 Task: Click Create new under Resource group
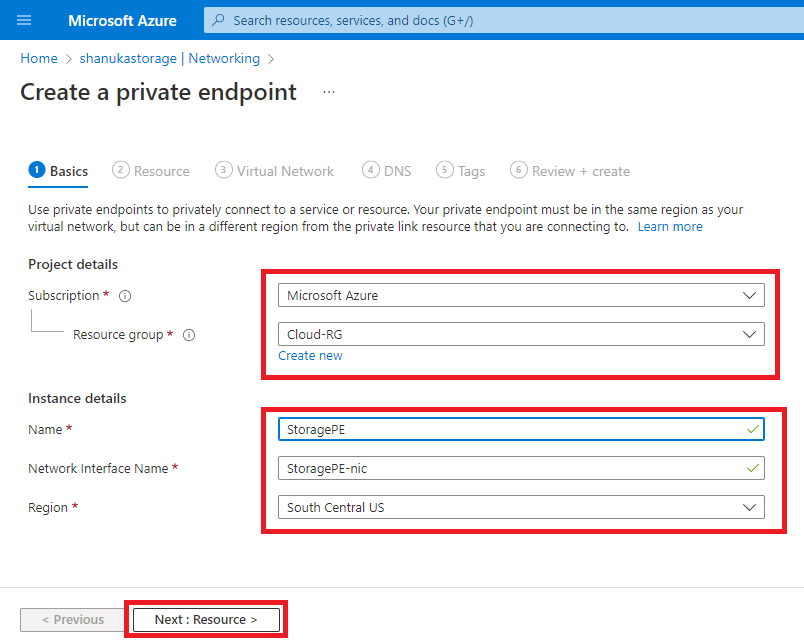310,355
